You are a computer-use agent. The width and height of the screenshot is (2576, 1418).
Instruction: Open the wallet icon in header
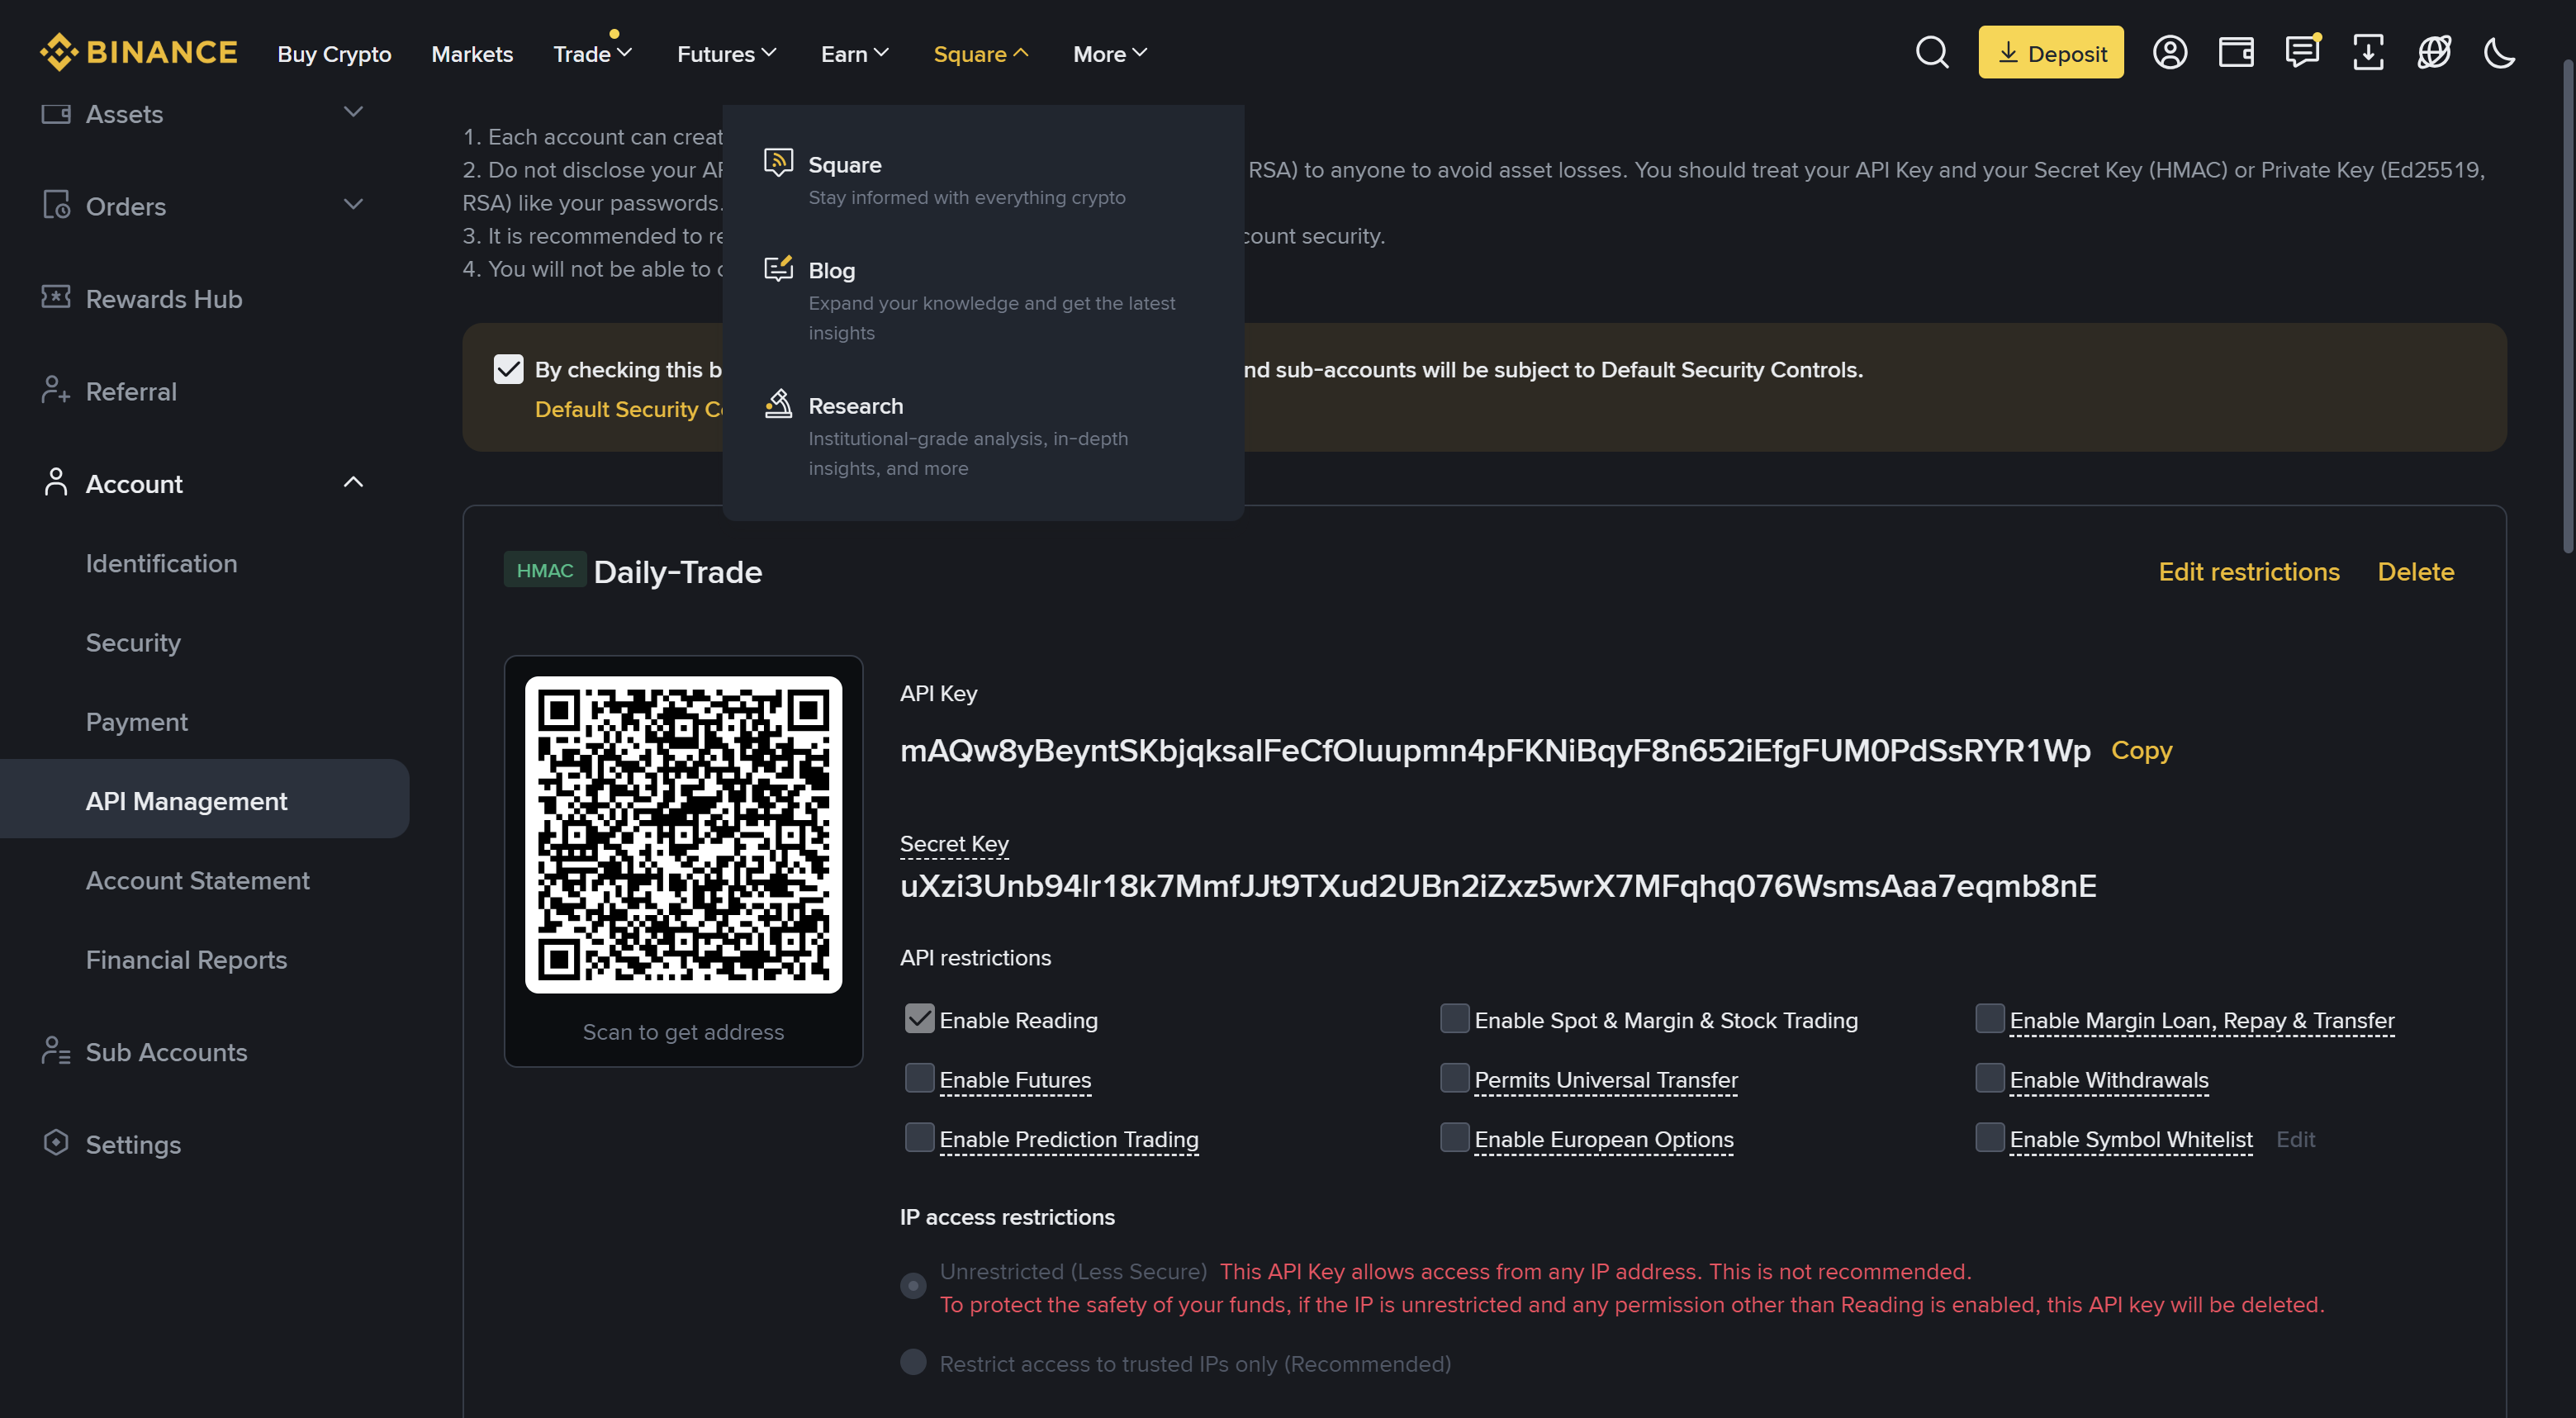[2235, 52]
